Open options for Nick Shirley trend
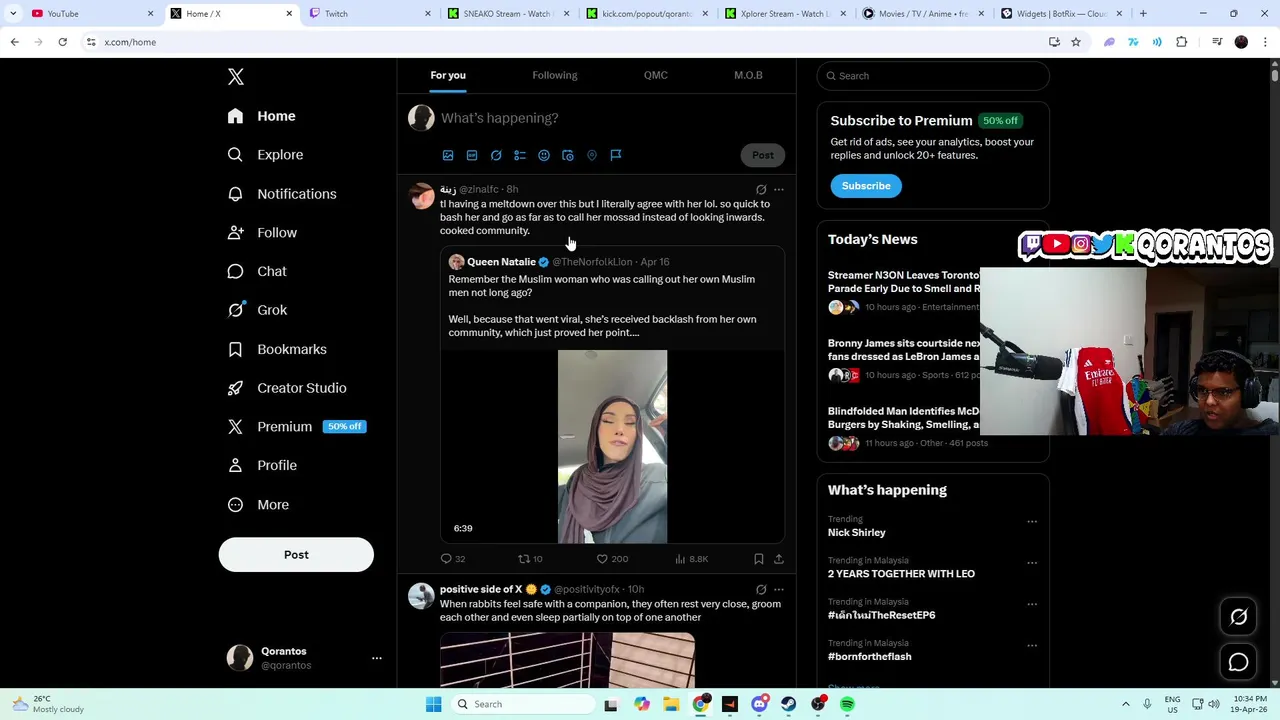Screen dimensions: 1280x720 pyautogui.click(x=1032, y=521)
